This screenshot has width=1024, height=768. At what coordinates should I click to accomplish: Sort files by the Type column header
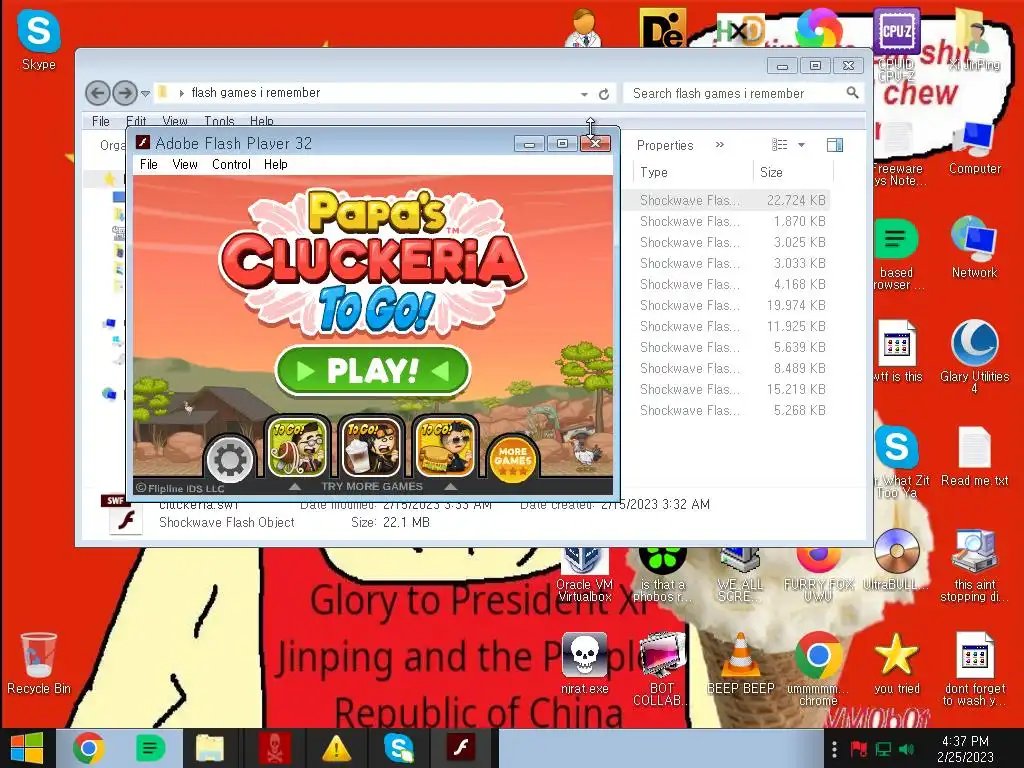(x=692, y=172)
